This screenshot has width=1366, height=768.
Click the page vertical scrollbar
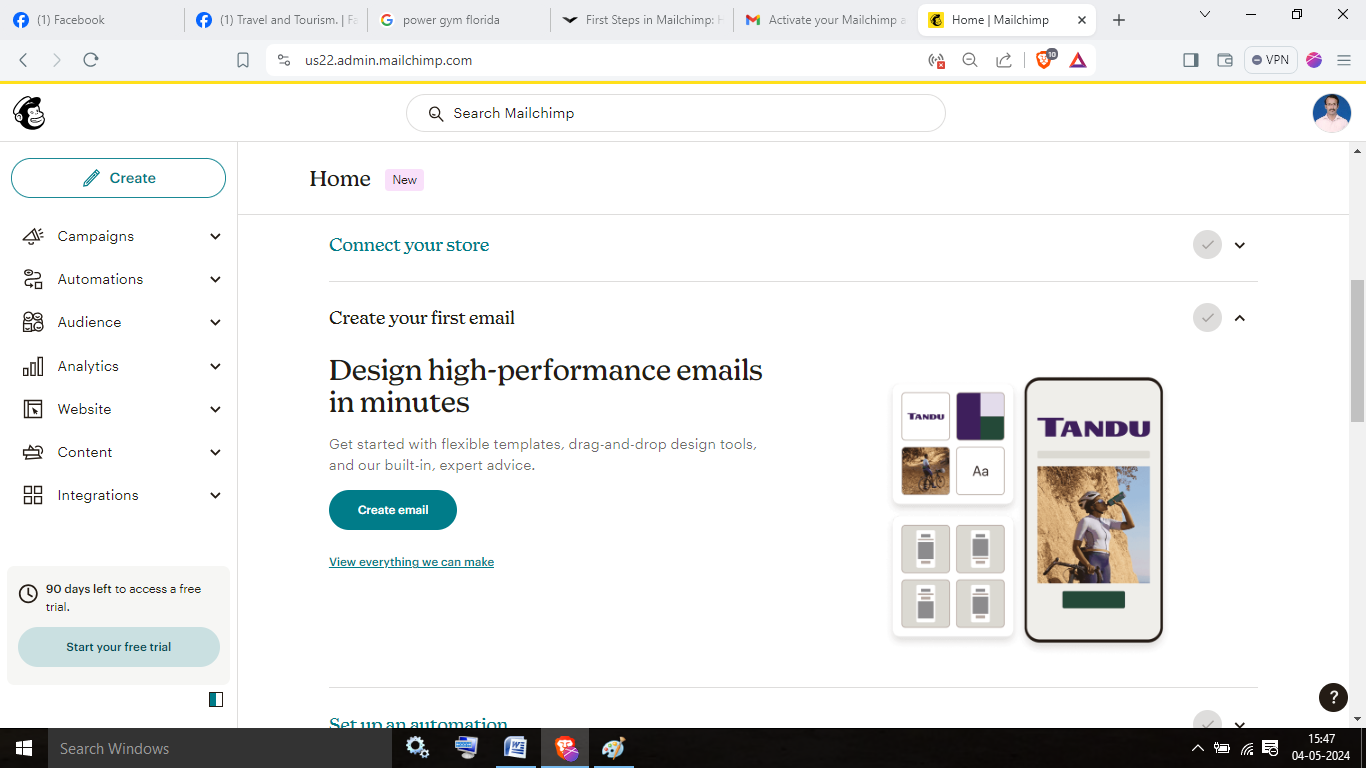1357,350
